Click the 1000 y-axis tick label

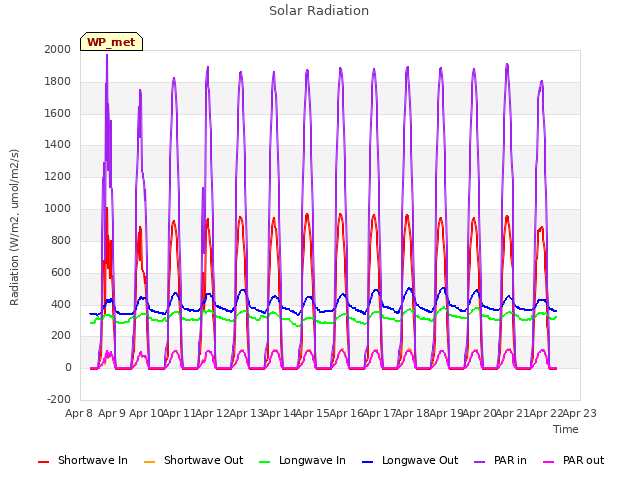[58, 209]
